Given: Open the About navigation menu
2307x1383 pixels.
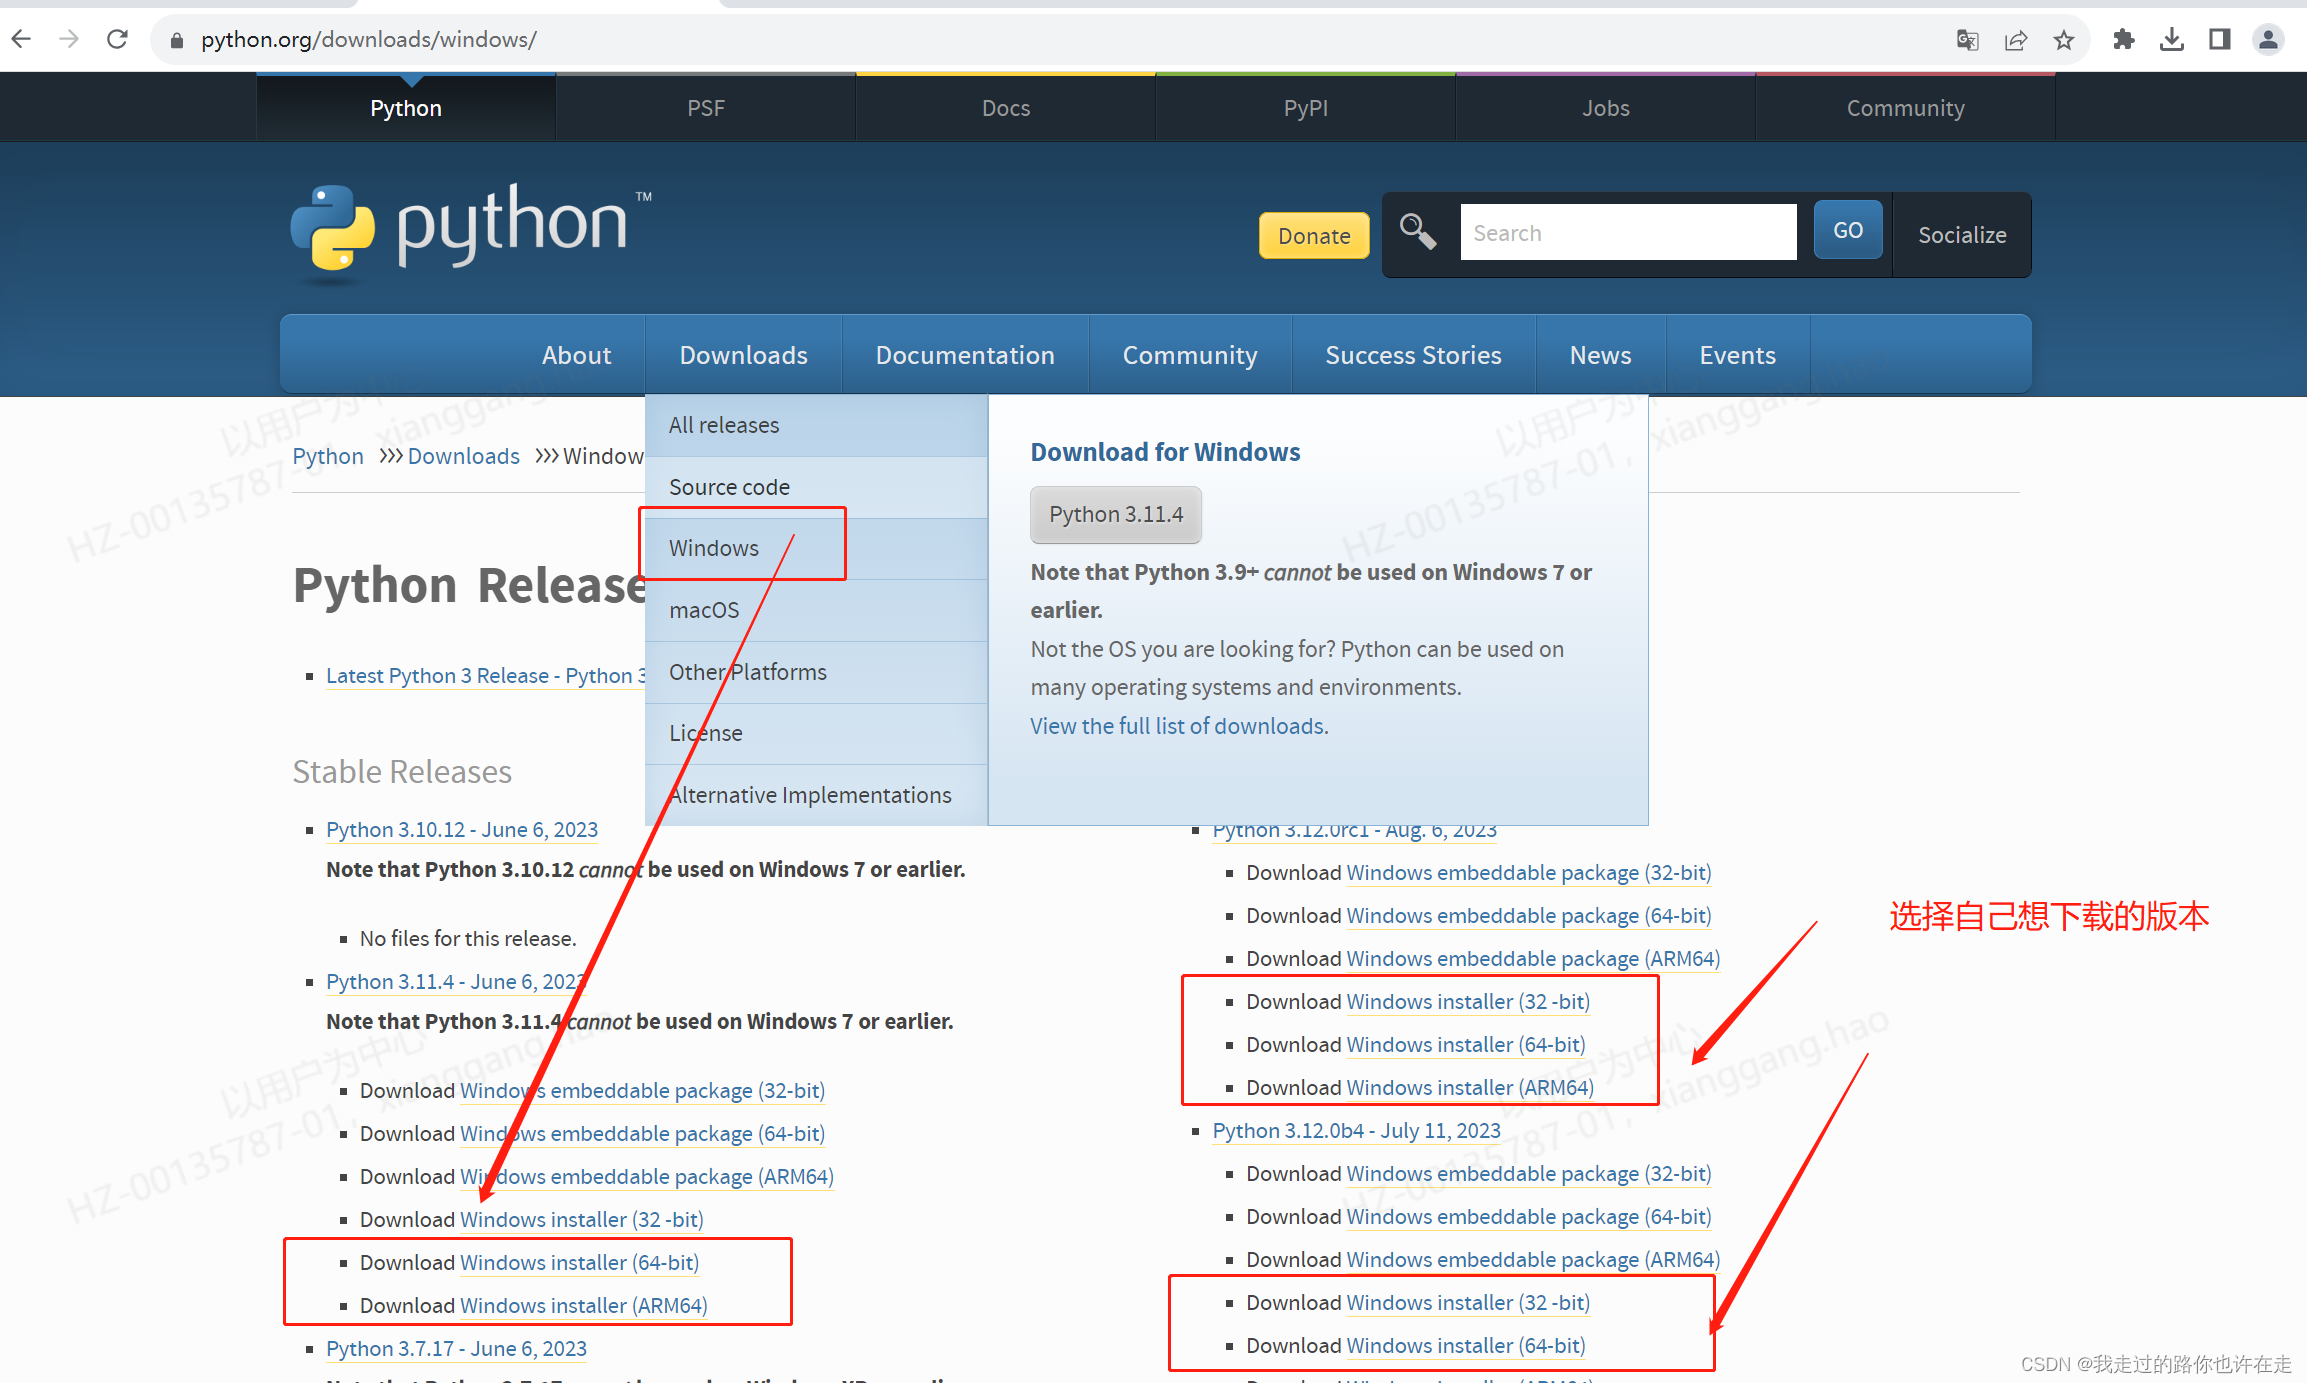Looking at the screenshot, I should (x=576, y=355).
